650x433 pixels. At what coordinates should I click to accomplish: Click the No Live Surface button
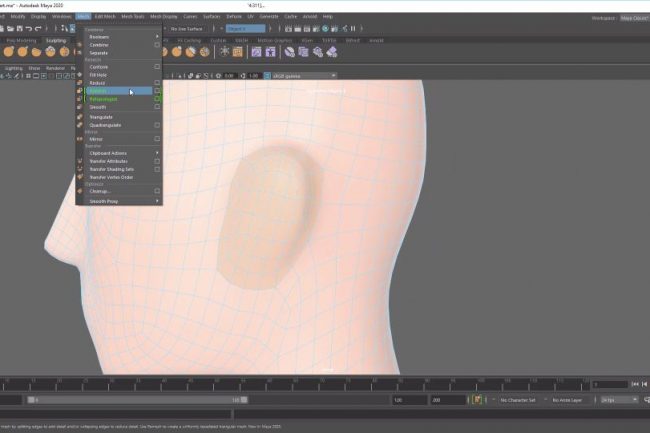pyautogui.click(x=187, y=28)
